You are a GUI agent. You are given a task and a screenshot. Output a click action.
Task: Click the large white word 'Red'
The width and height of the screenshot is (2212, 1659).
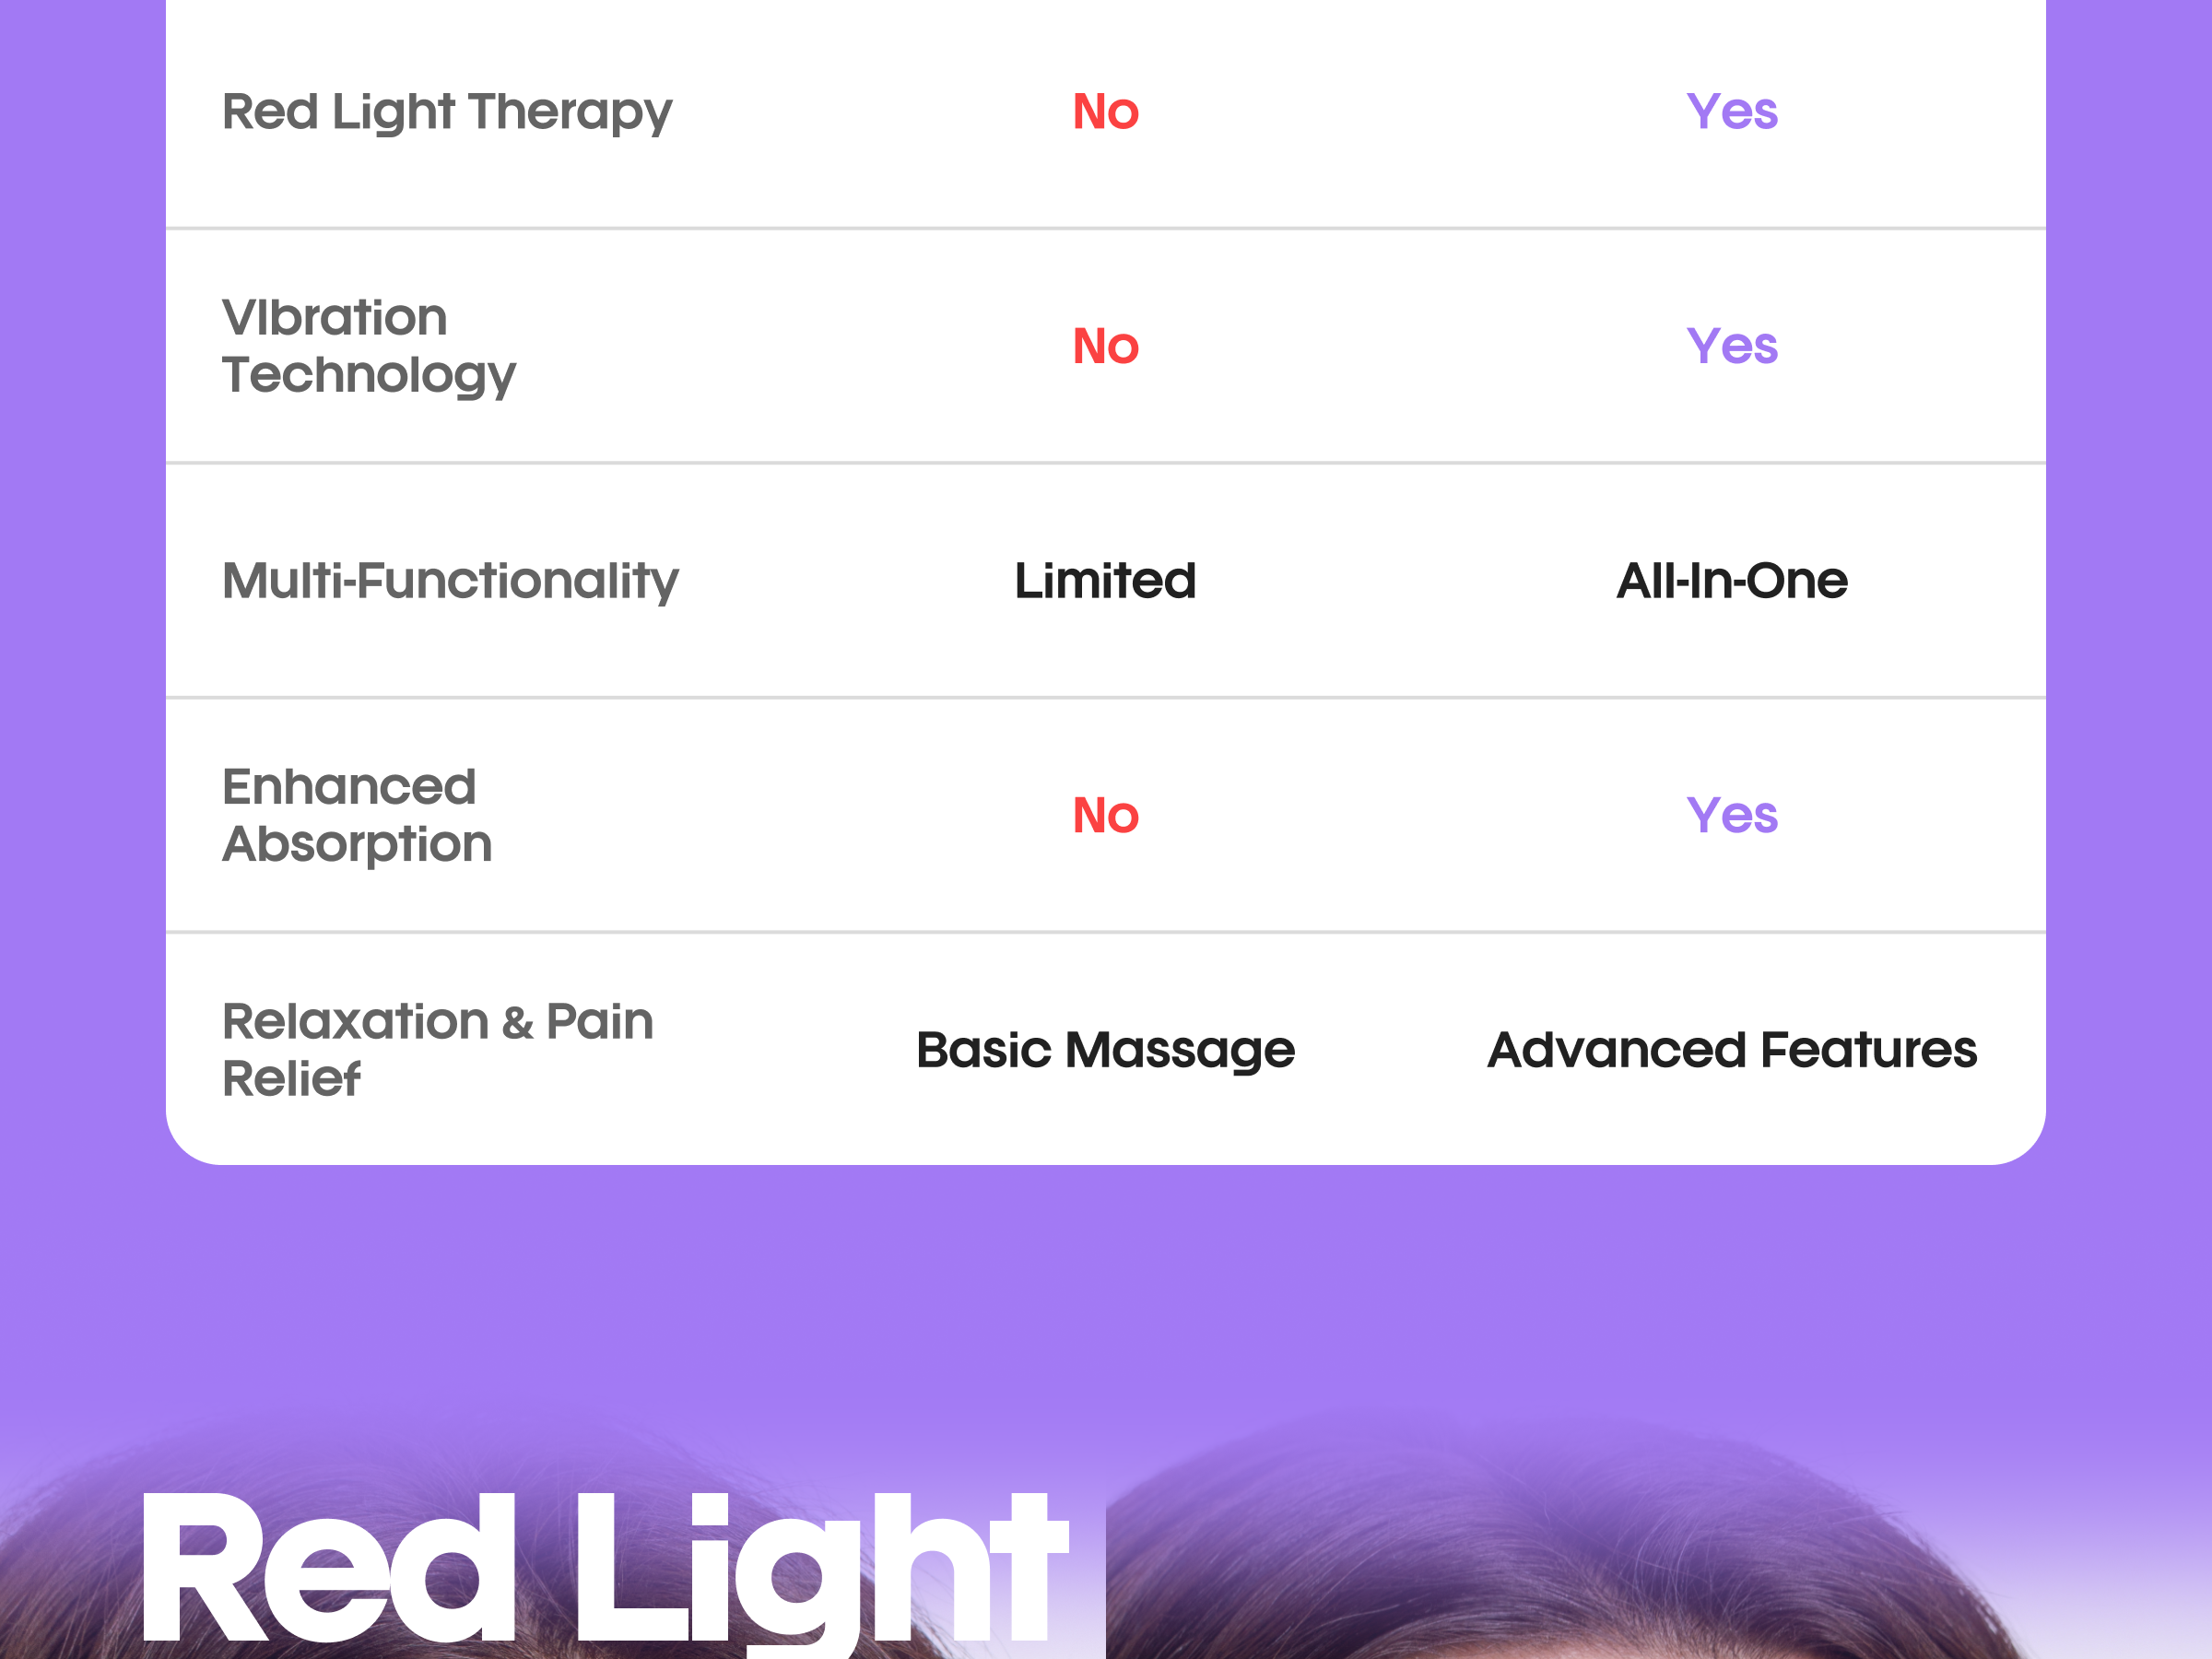(x=328, y=1570)
